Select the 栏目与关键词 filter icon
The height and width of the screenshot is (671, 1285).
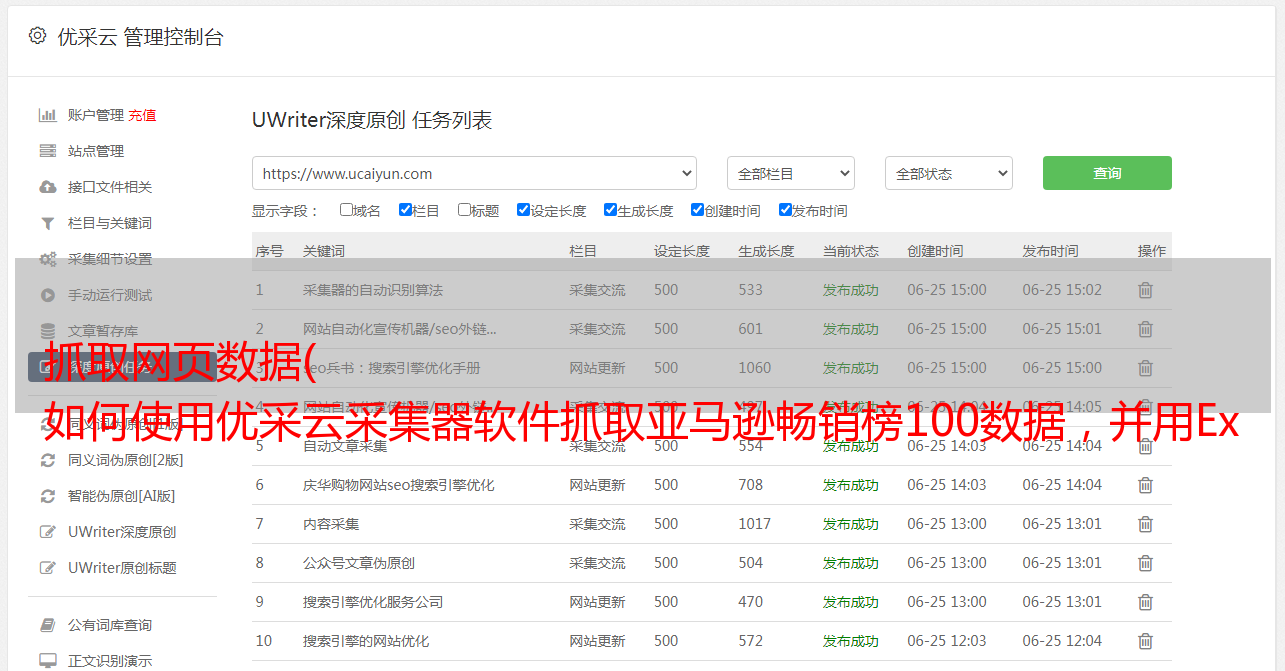pyautogui.click(x=47, y=223)
